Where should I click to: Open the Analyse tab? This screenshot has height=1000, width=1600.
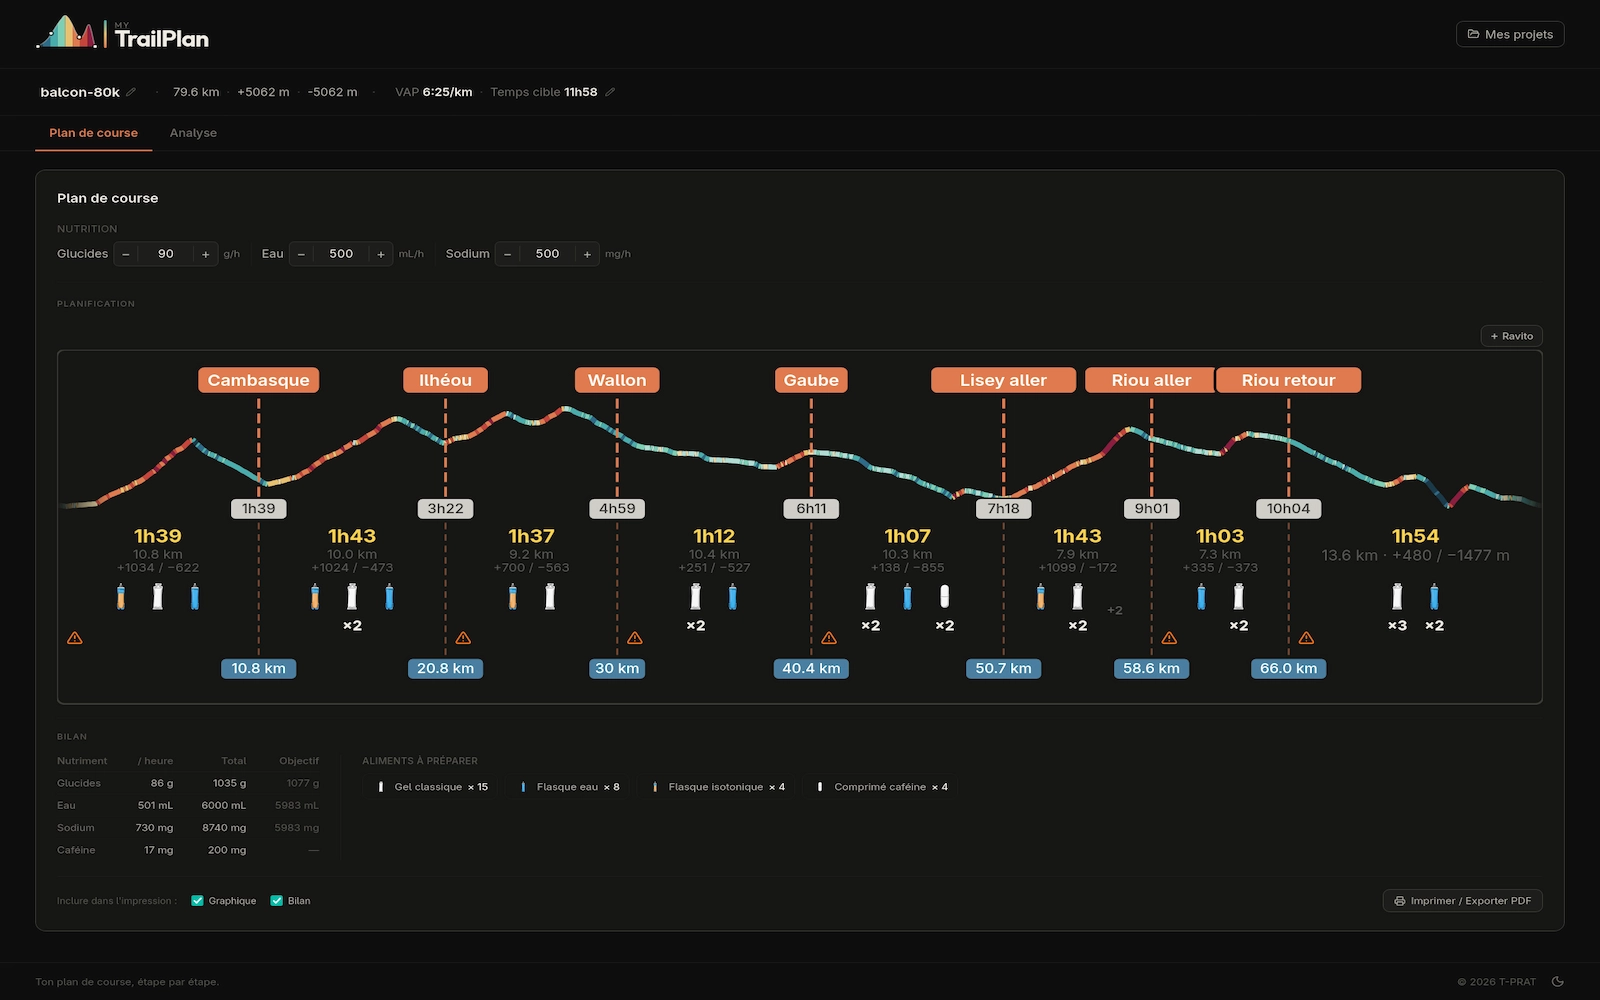[x=193, y=133]
